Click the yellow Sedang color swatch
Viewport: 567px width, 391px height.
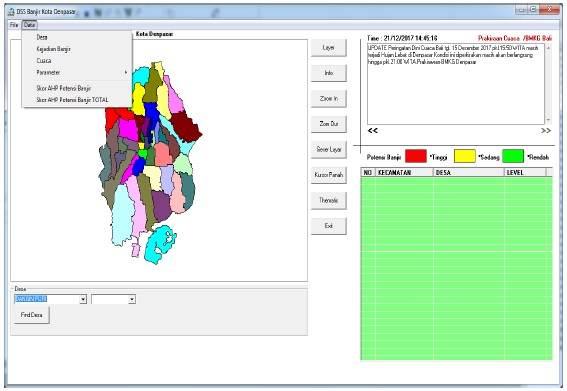(x=465, y=156)
